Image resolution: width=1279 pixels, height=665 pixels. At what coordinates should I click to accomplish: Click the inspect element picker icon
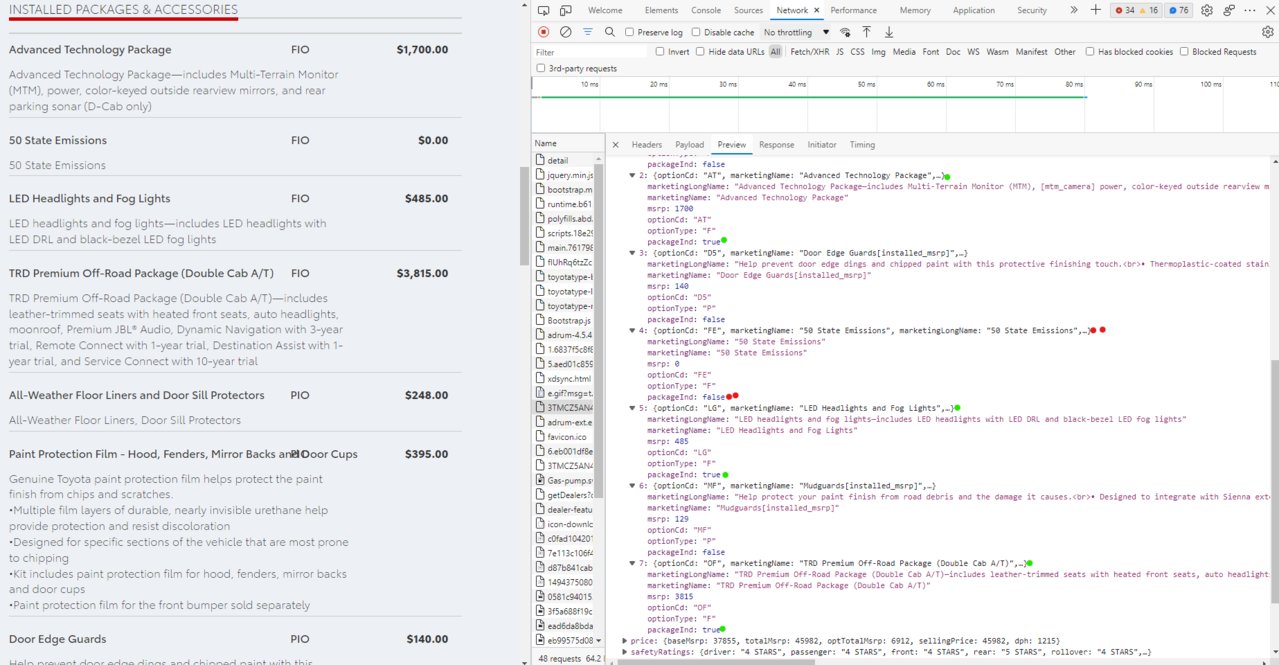click(x=544, y=10)
